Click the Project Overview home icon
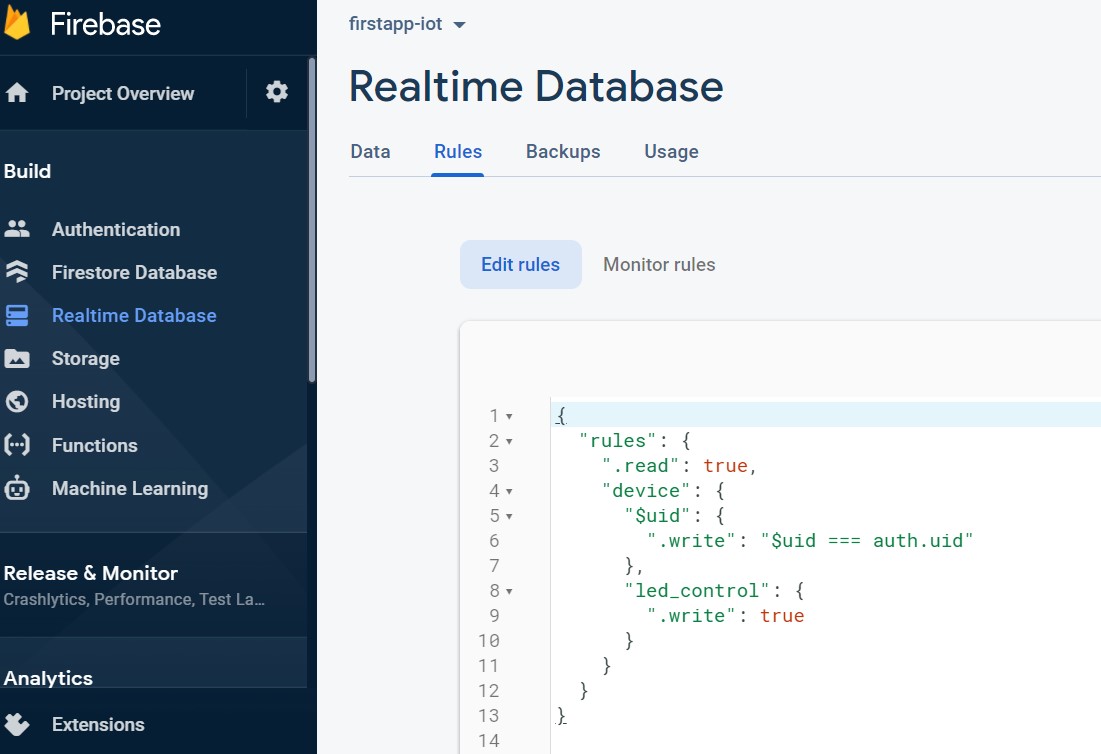Viewport: 1101px width, 754px height. (x=17, y=93)
